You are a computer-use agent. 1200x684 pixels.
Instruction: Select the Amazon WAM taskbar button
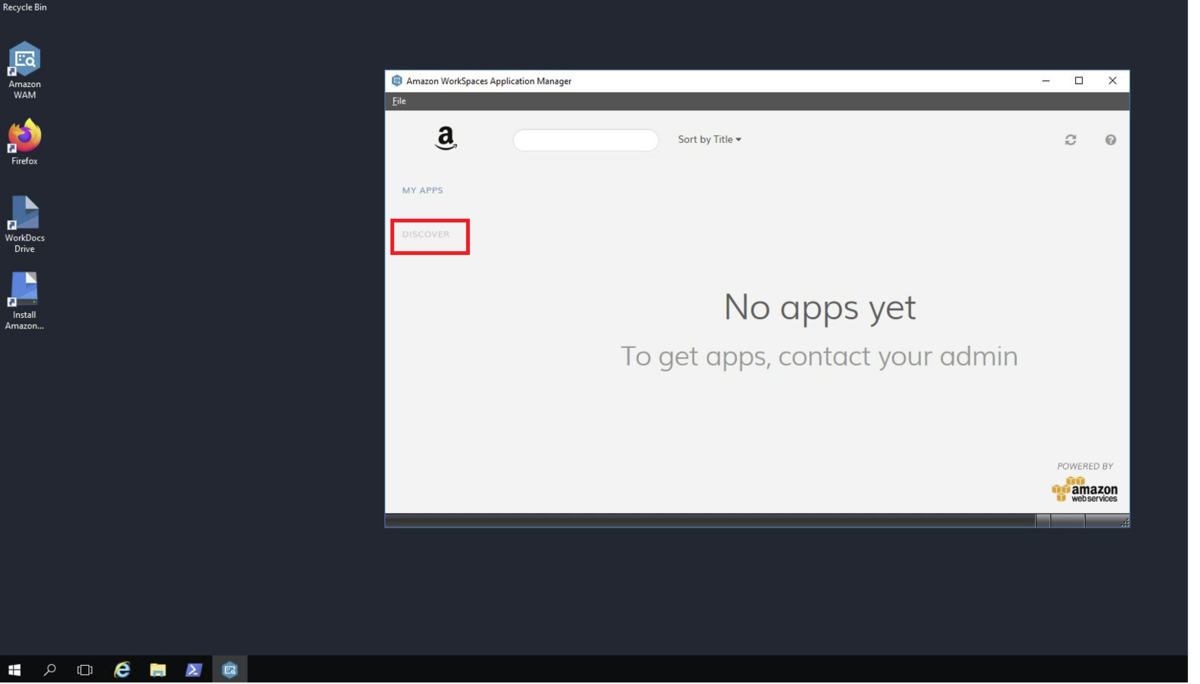pos(230,670)
